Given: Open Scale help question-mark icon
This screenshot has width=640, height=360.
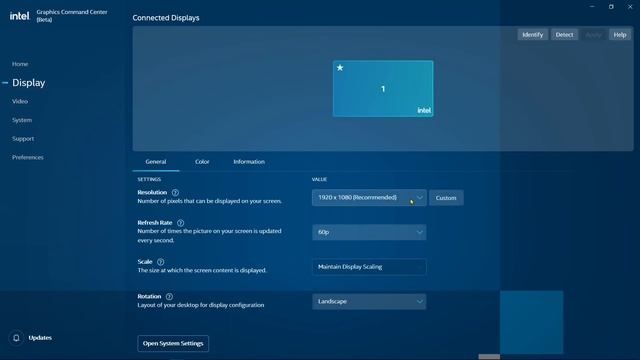Looking at the screenshot, I should pos(160,262).
